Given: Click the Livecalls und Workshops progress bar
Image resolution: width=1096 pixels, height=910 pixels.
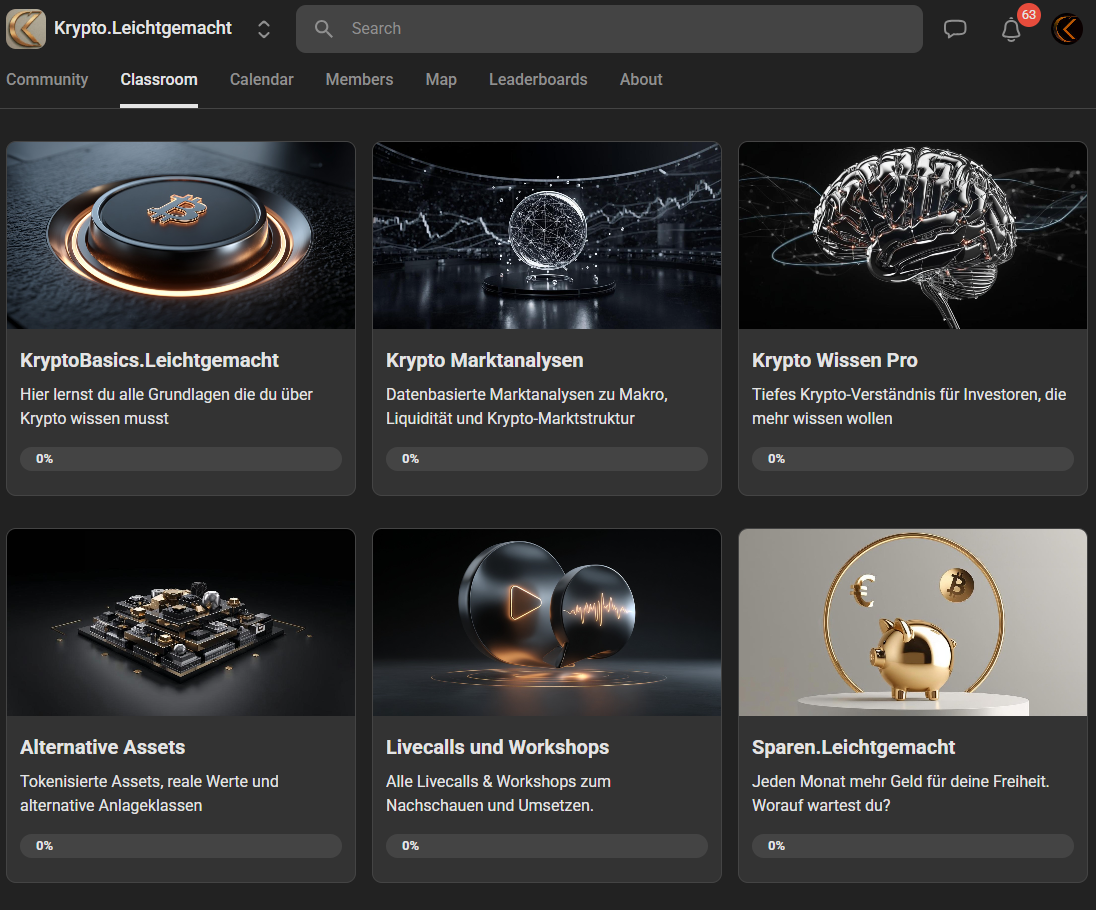Looking at the screenshot, I should [547, 846].
